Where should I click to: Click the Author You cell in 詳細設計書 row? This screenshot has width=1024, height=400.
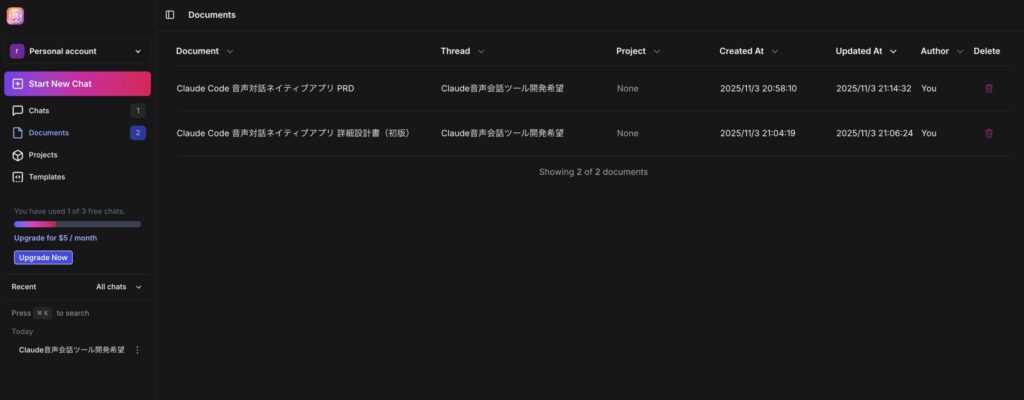[x=929, y=133]
